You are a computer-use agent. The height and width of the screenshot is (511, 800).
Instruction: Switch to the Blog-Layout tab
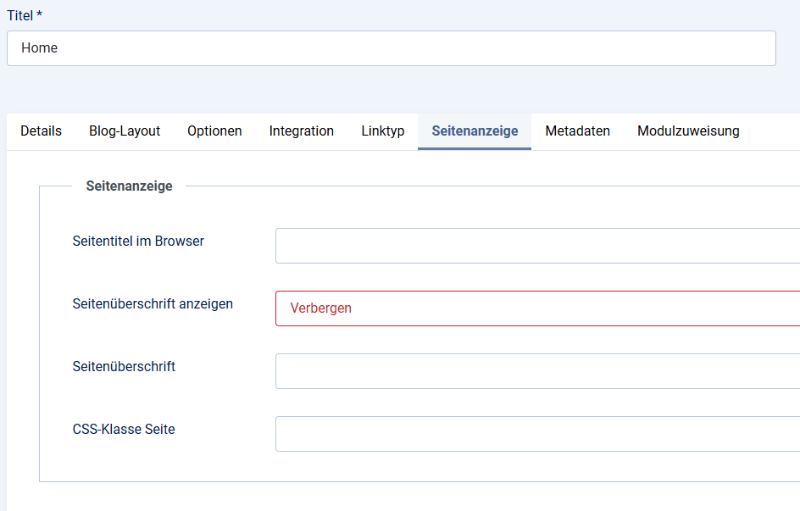pyautogui.click(x=124, y=131)
